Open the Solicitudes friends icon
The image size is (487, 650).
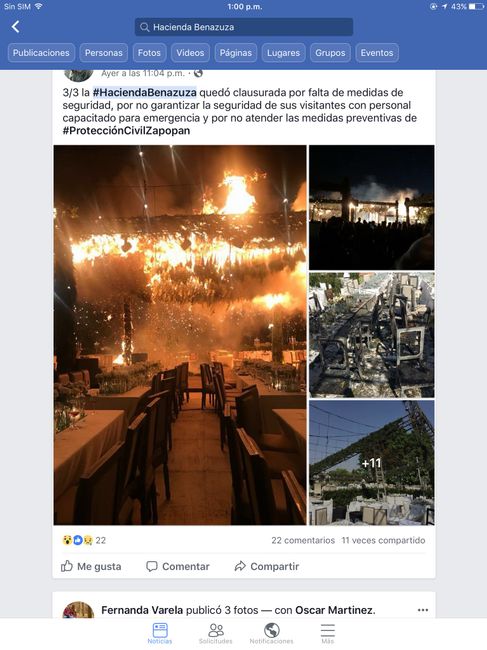216,633
